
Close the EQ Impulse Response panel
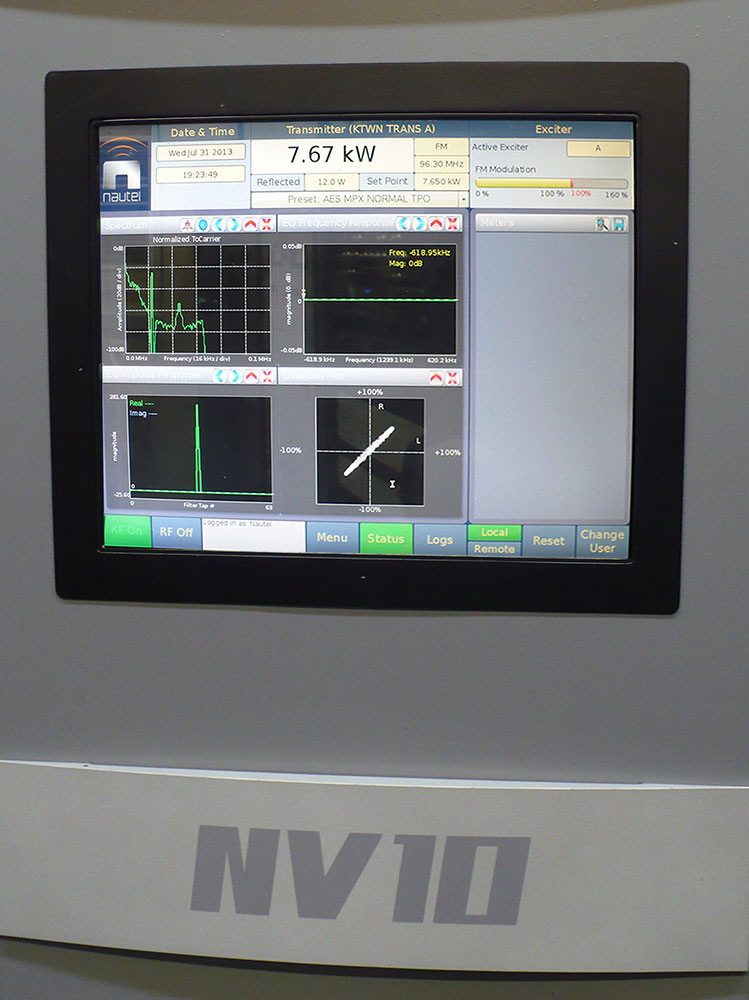coord(267,376)
